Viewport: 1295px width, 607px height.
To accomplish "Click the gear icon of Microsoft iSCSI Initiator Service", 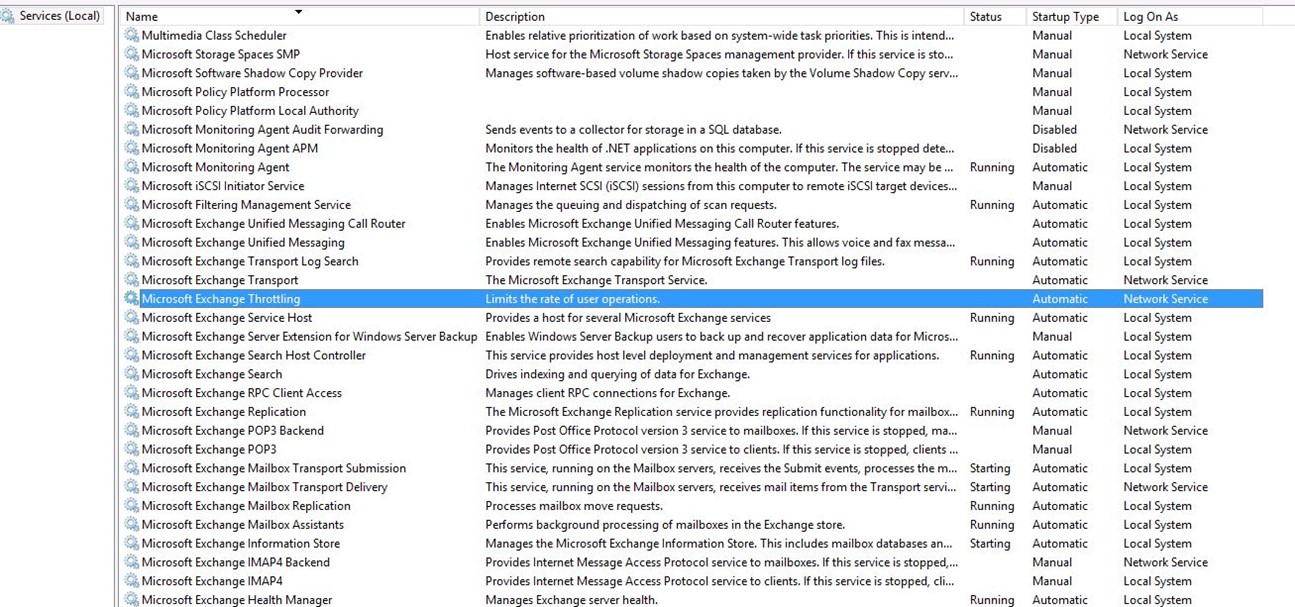I will pos(132,186).
